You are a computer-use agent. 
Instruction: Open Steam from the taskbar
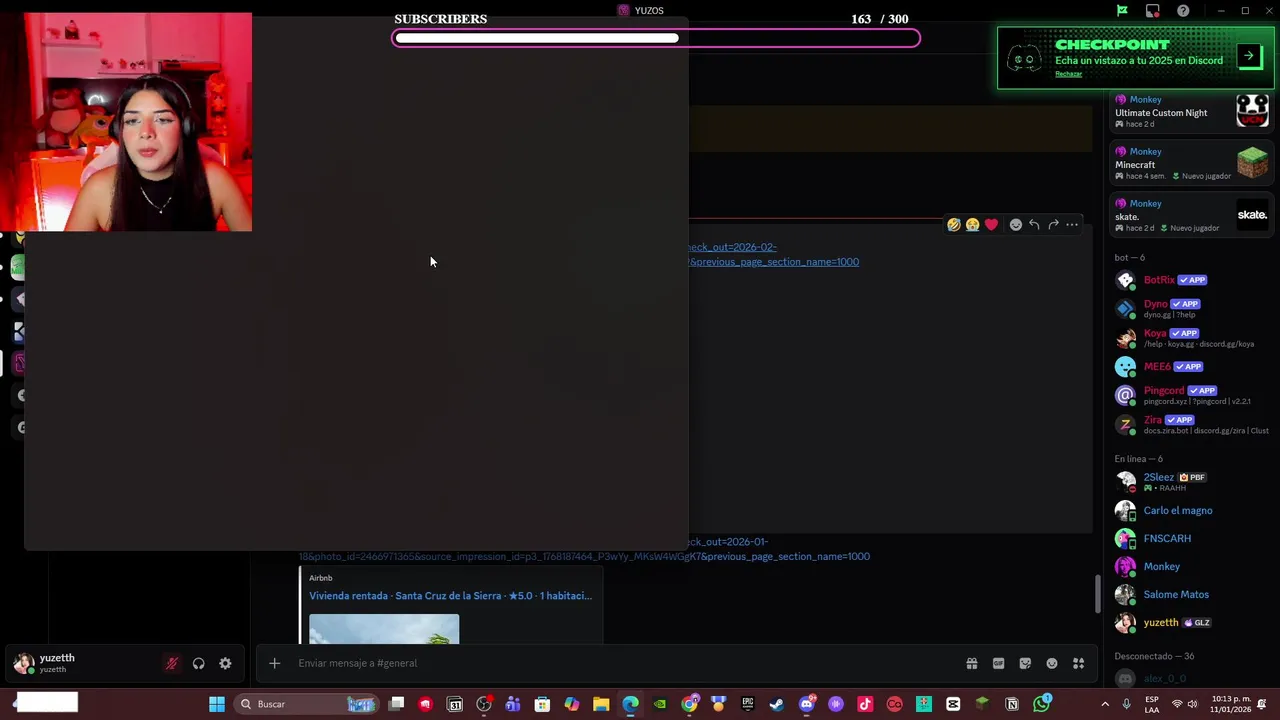776,704
